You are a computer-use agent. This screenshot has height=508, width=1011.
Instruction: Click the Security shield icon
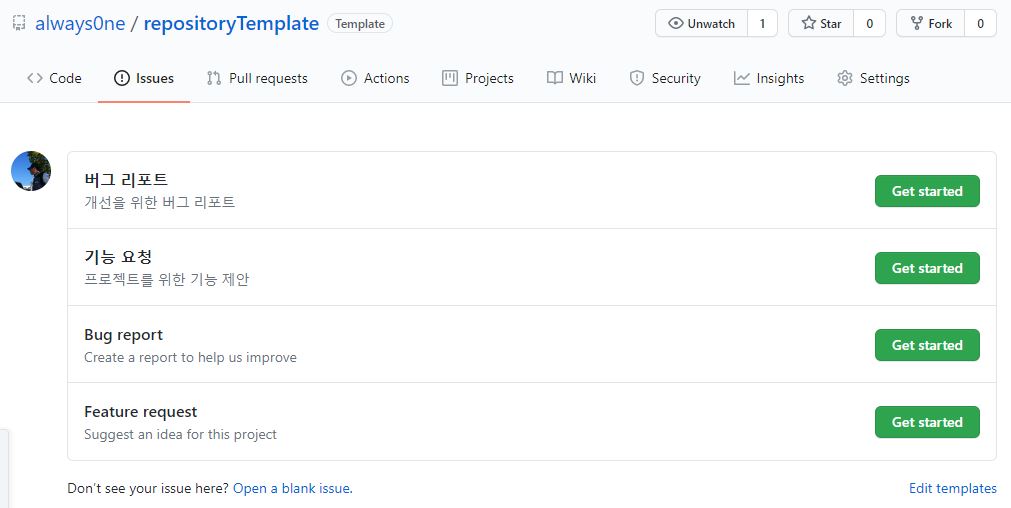636,78
